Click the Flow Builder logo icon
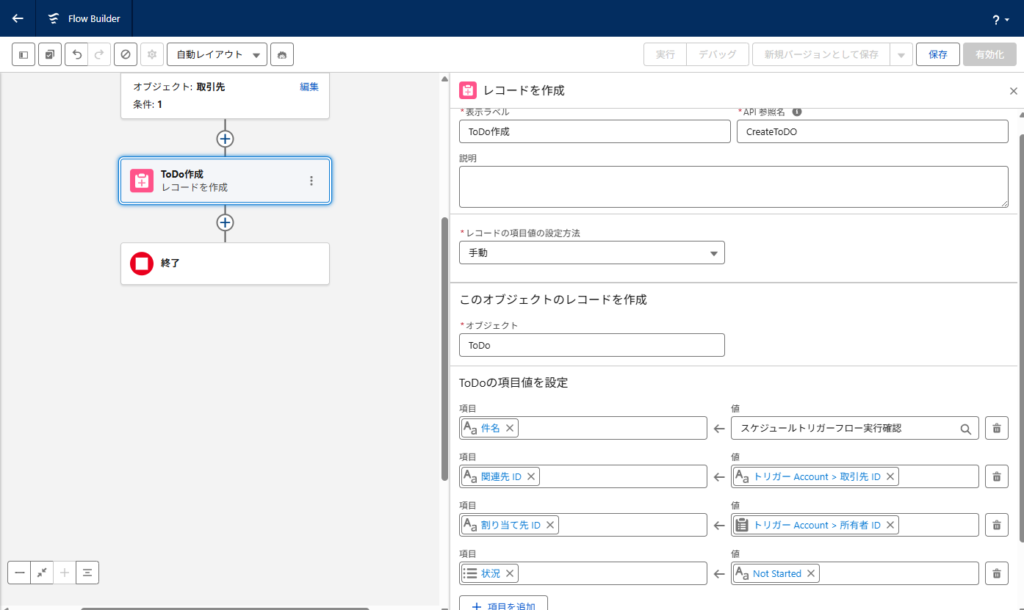 coord(54,18)
